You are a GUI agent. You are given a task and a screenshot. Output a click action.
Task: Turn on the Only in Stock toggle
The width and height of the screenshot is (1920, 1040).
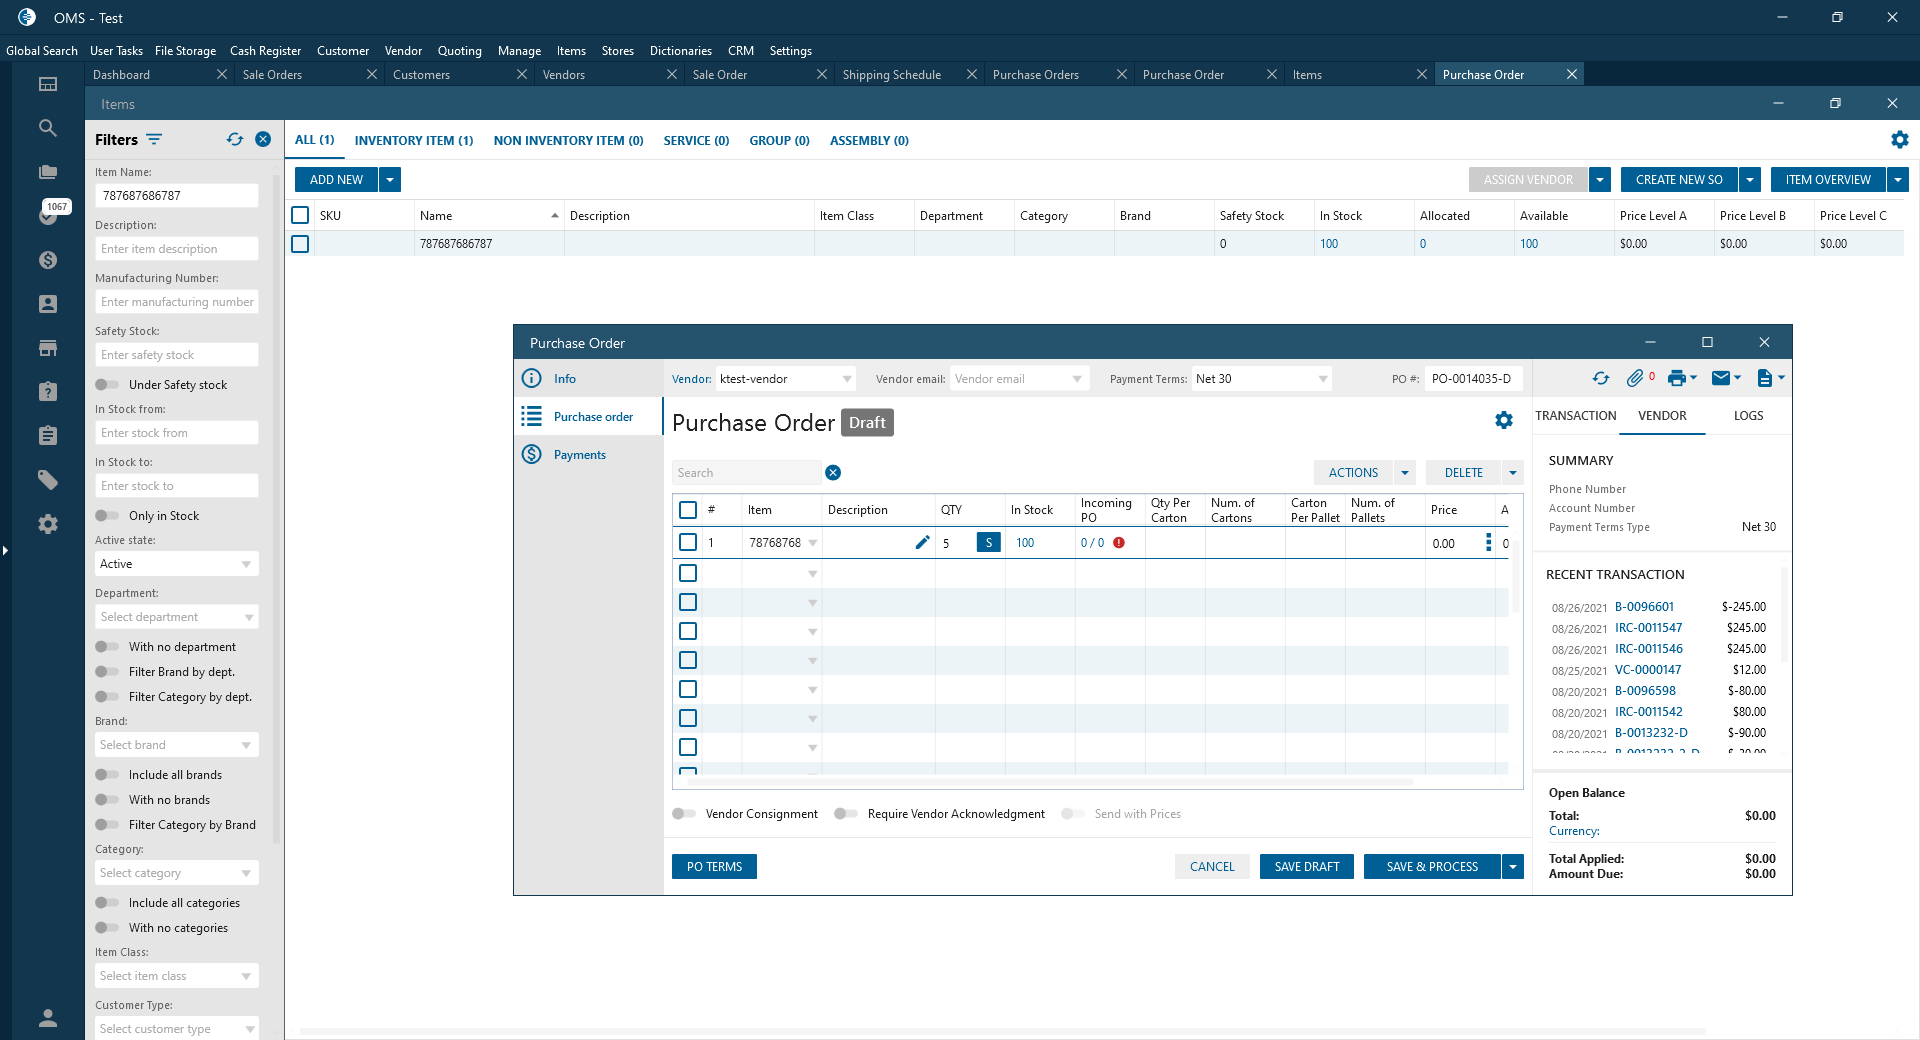107,516
